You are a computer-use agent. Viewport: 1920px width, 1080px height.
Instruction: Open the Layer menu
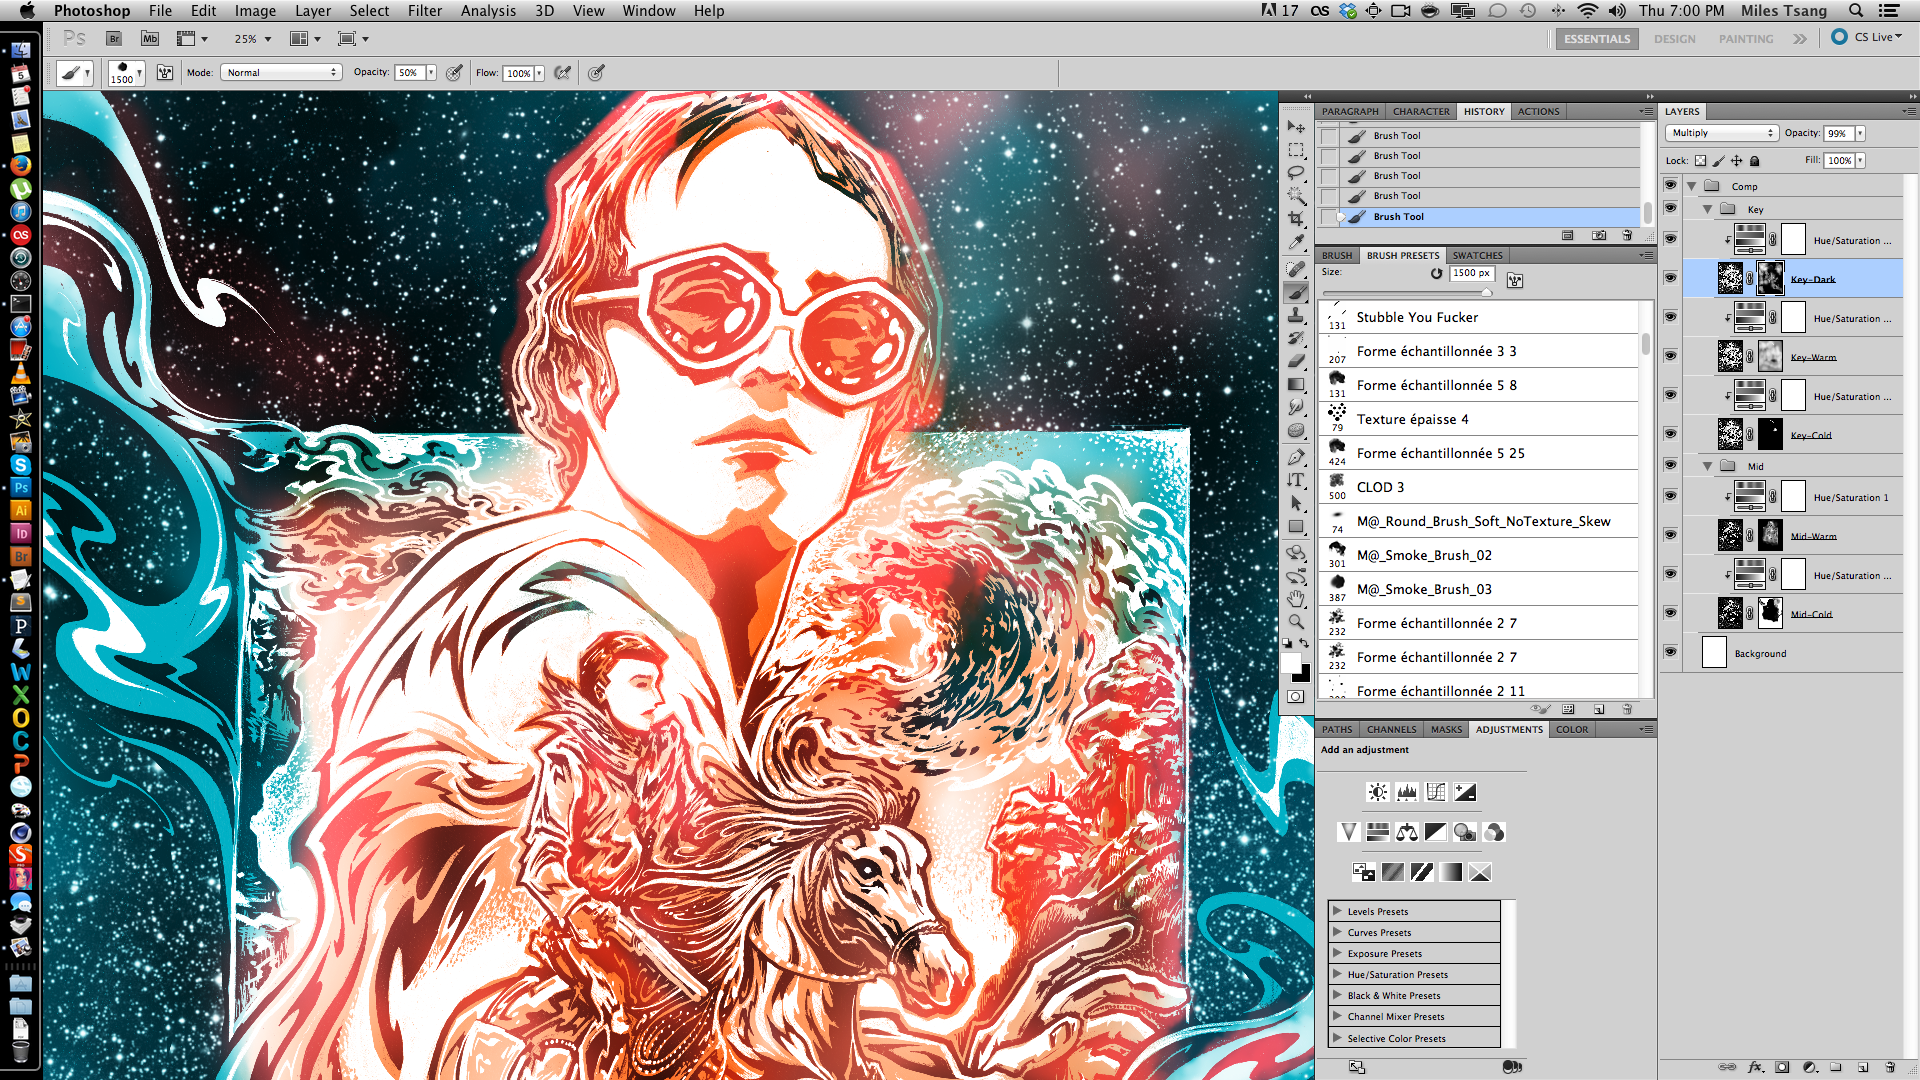(x=313, y=11)
